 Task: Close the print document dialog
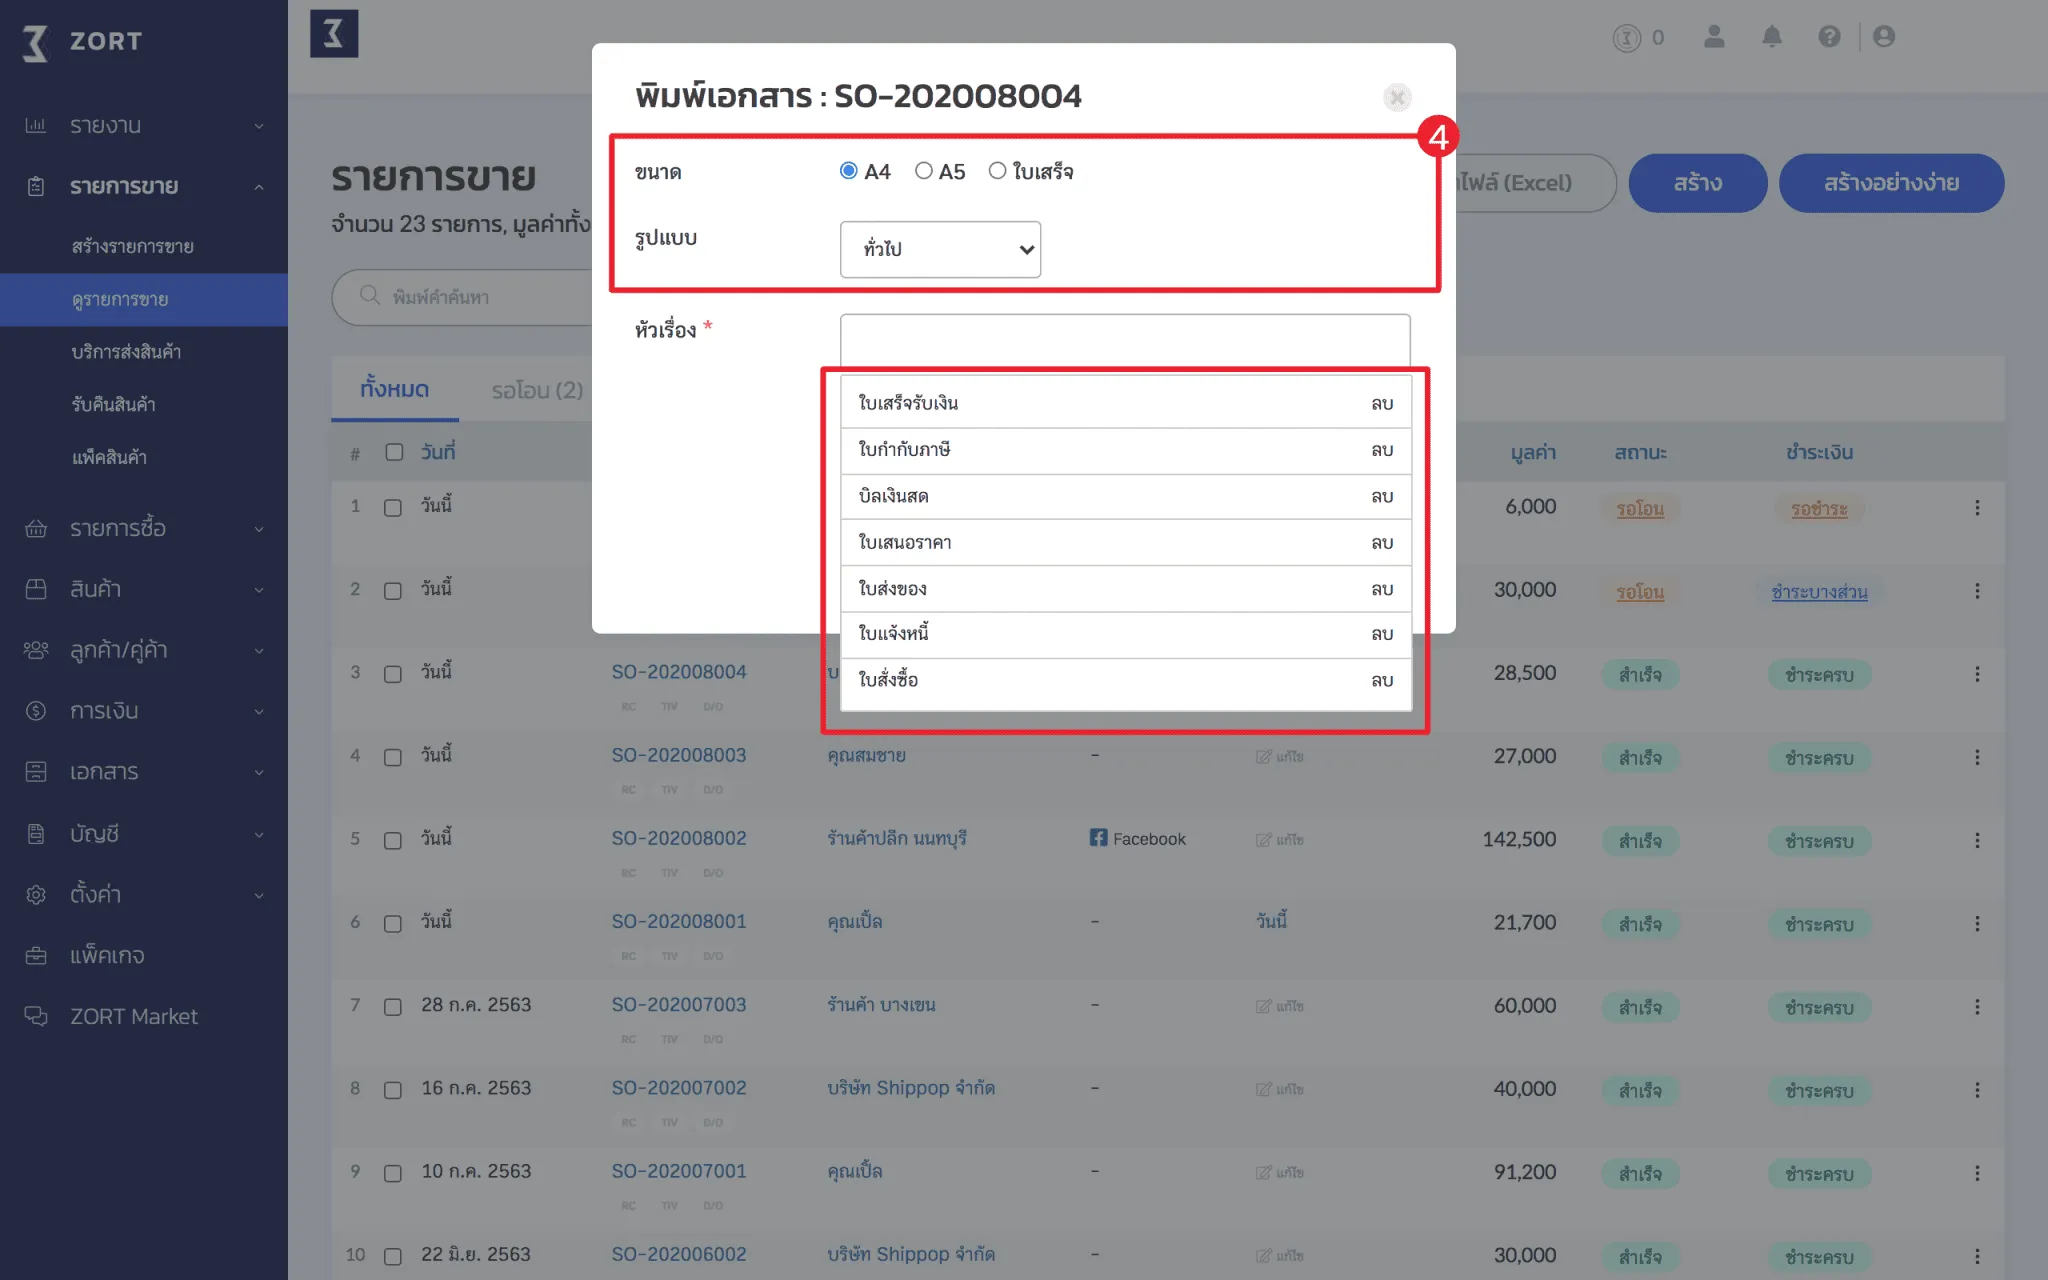click(1397, 97)
